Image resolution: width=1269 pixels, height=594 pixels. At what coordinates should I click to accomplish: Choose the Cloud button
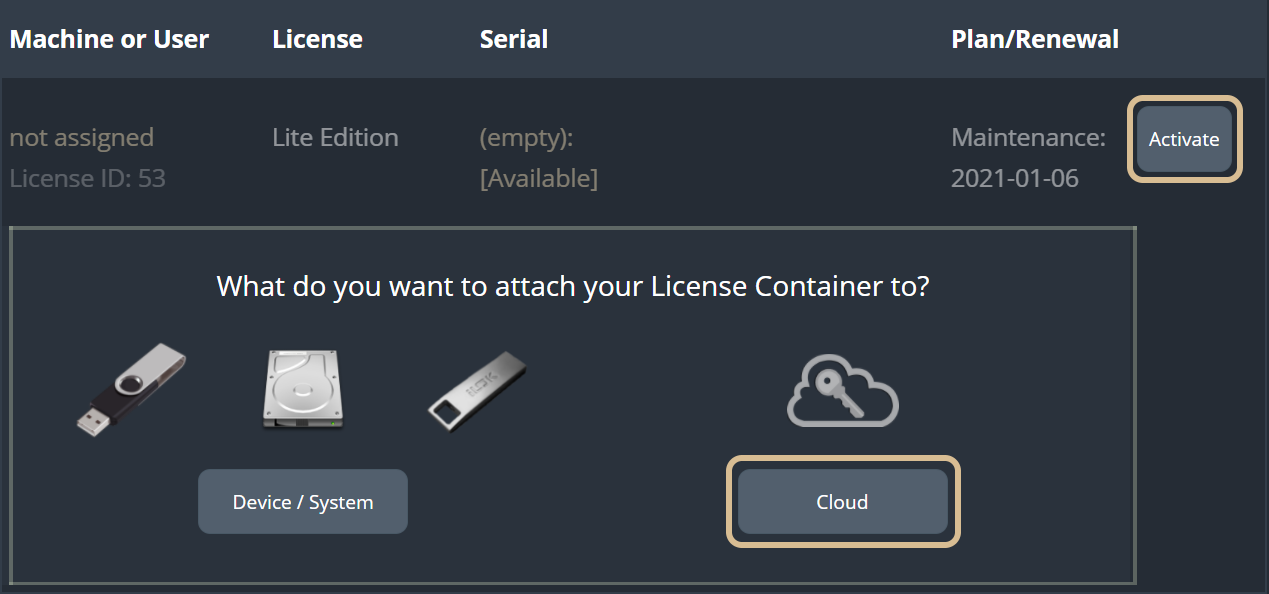pos(842,501)
